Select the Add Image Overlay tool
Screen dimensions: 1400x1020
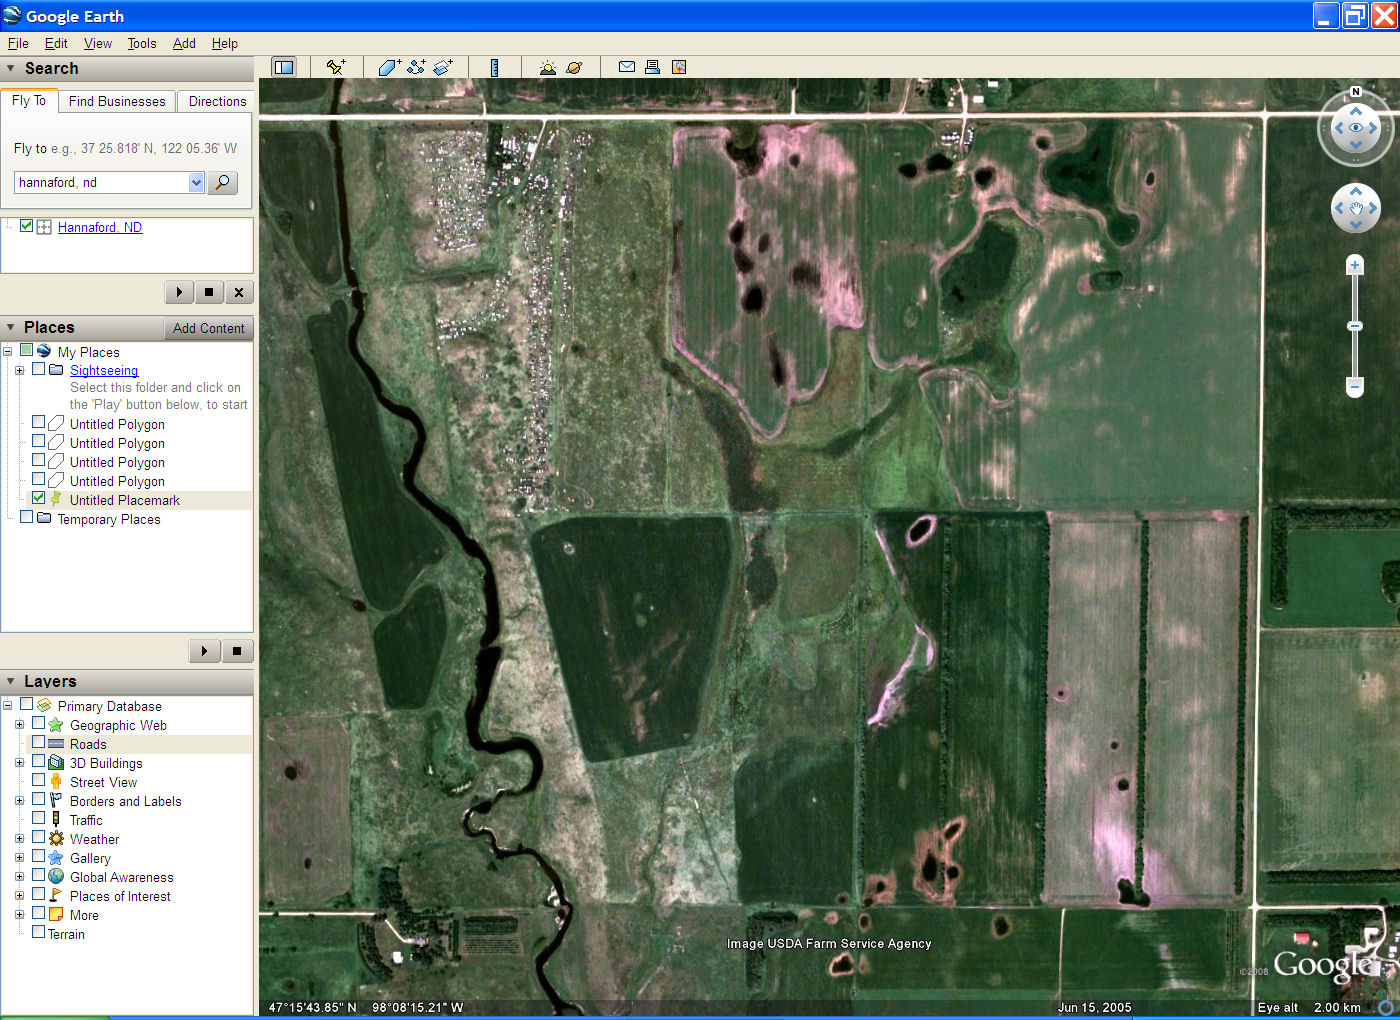(443, 67)
